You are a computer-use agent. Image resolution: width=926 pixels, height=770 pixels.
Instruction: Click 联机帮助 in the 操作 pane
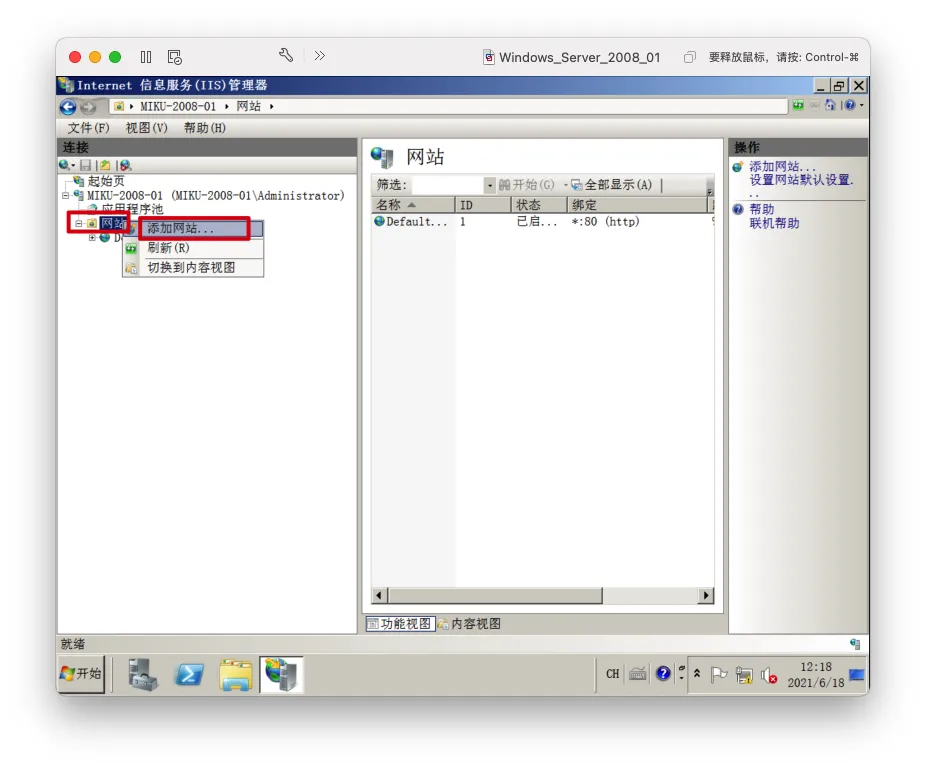point(774,223)
